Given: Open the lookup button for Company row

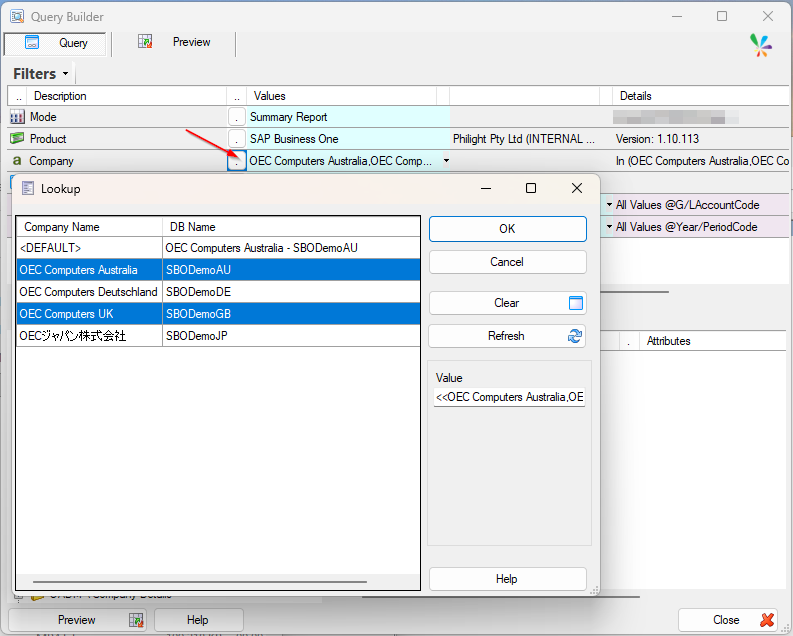Looking at the screenshot, I should tap(237, 161).
